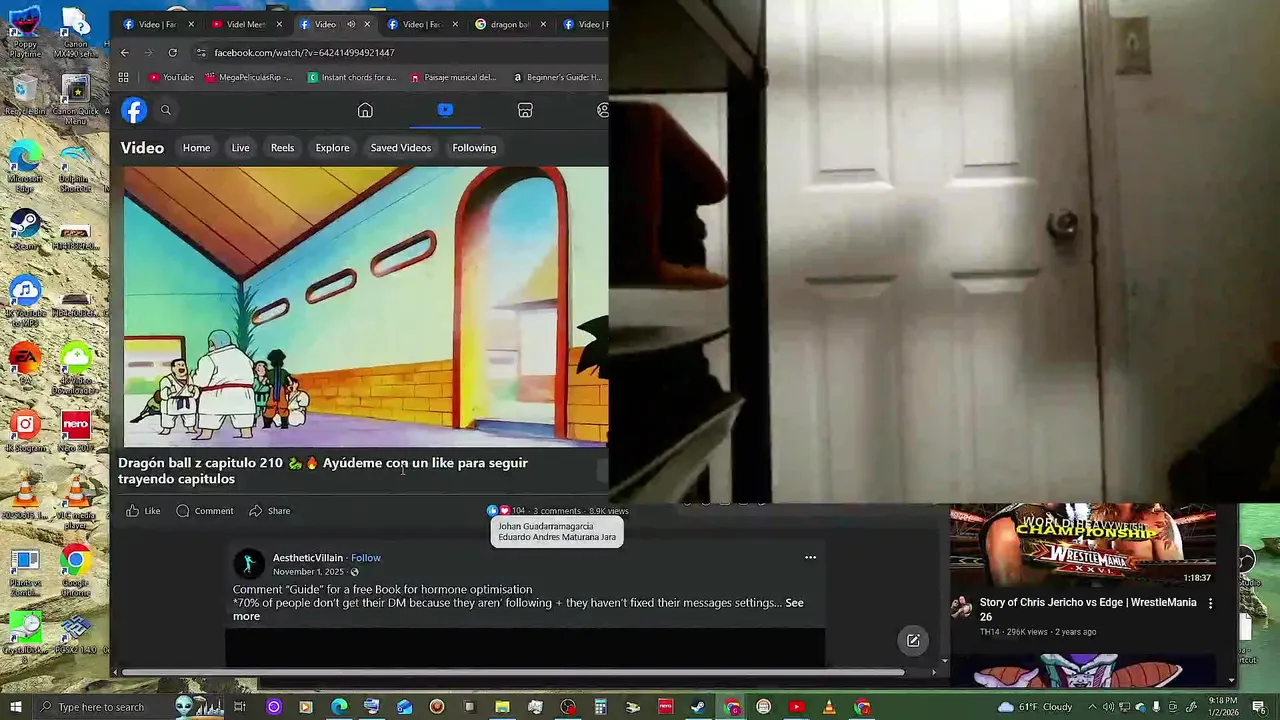Click the browser back arrow
Viewport: 1280px width, 720px height.
124,52
